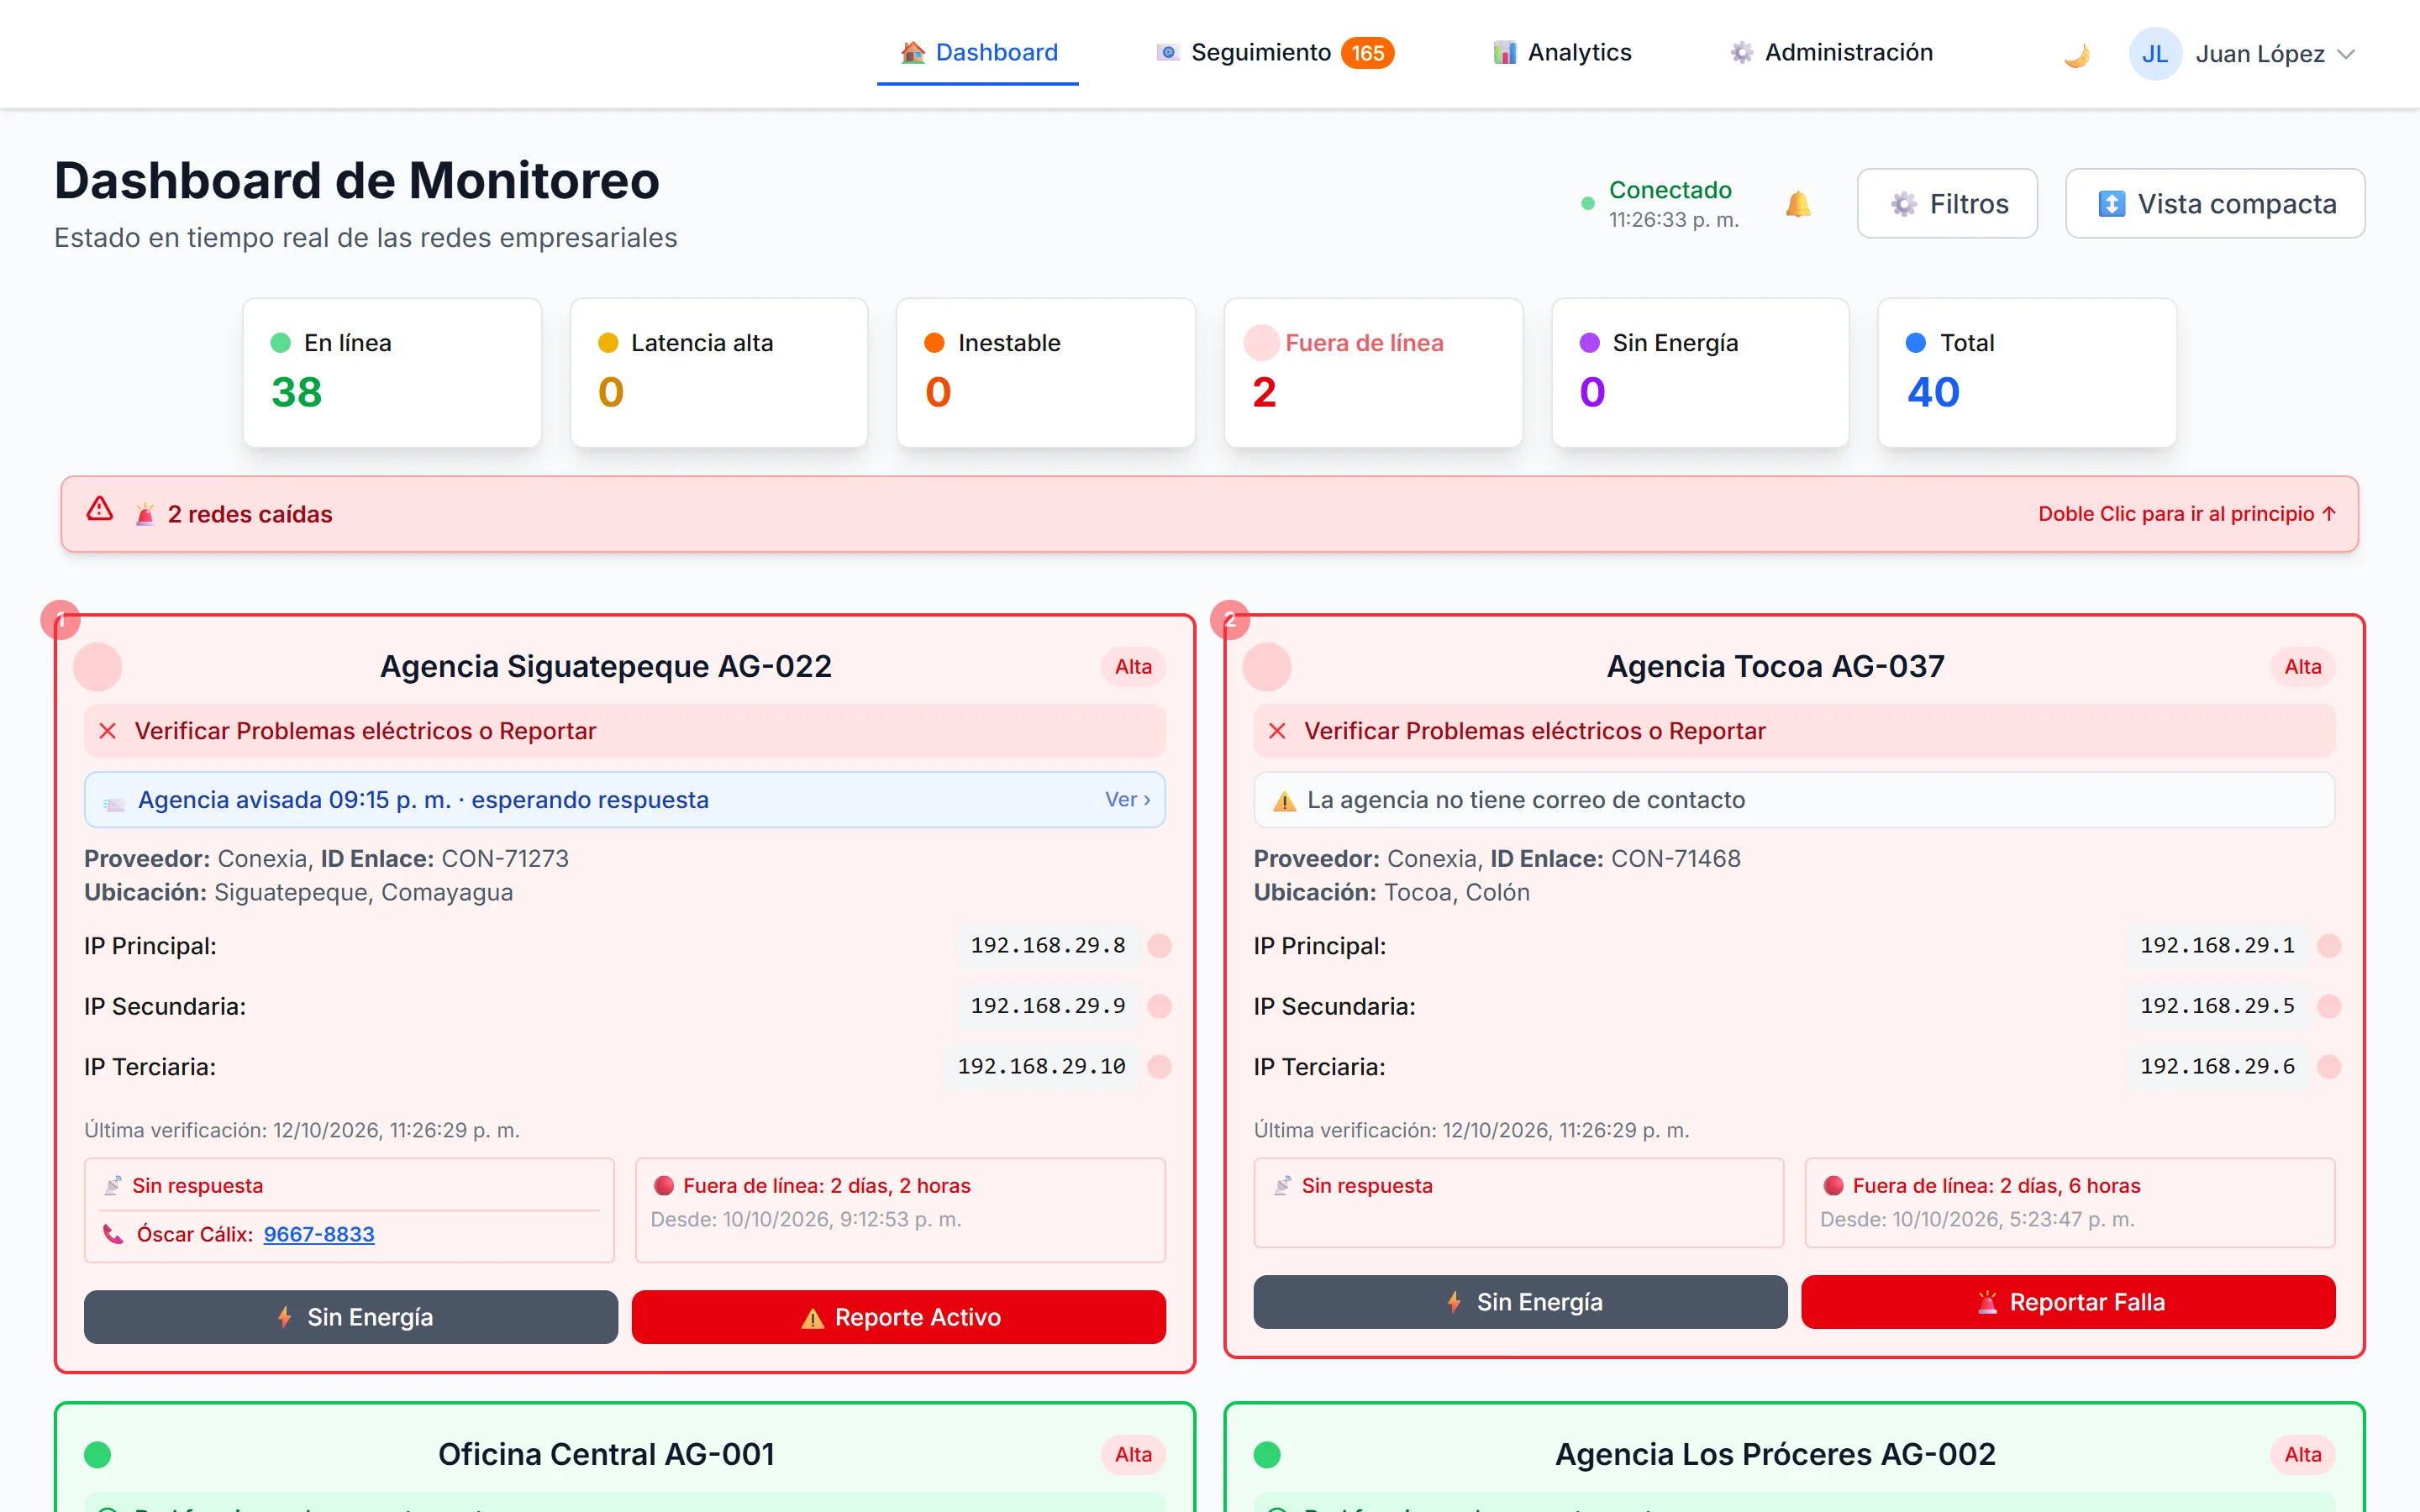Click Sin respuesta icon in Tocoa card
The image size is (2420, 1512).
(x=1283, y=1186)
